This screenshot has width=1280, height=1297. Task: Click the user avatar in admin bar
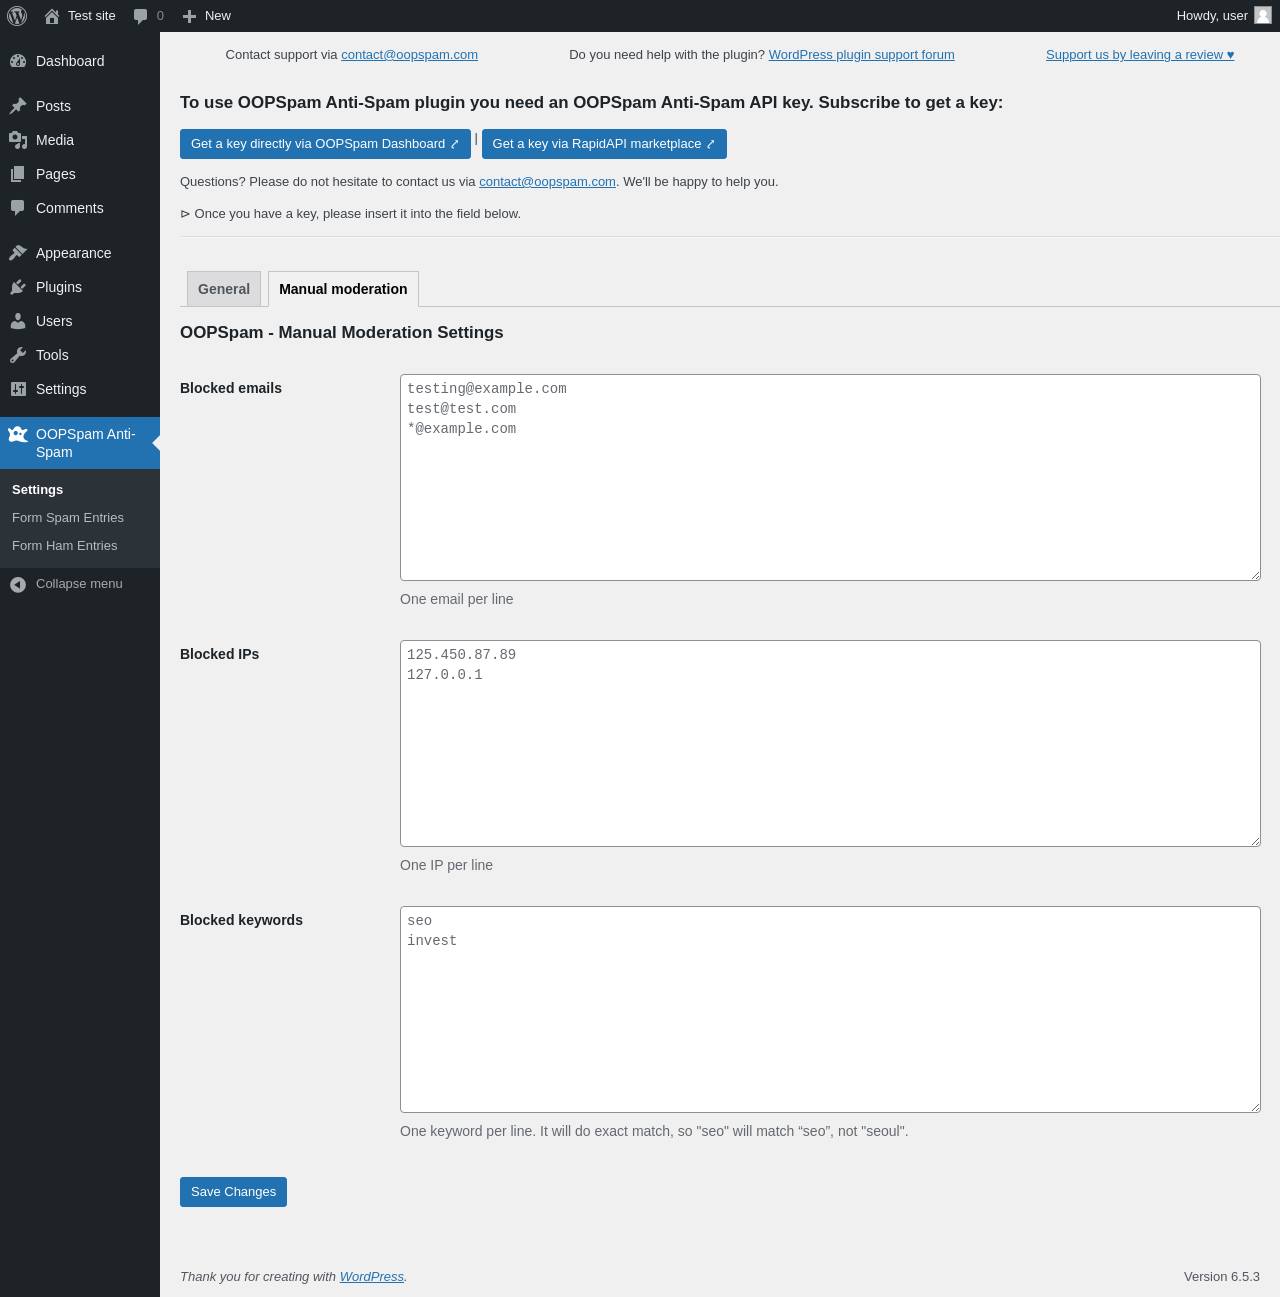1263,15
